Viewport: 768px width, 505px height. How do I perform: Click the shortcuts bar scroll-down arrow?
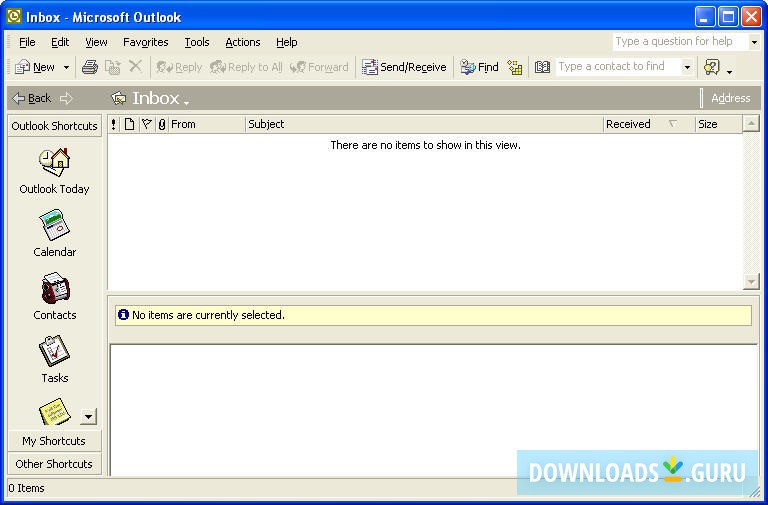click(88, 417)
